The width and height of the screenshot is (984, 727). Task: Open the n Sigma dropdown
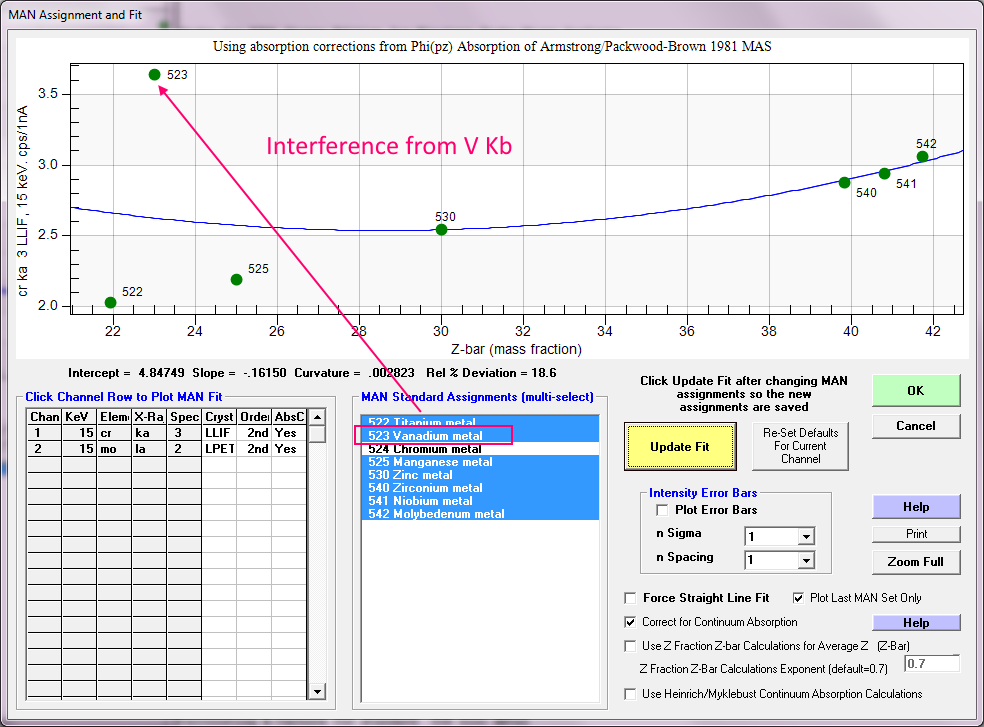pos(805,536)
